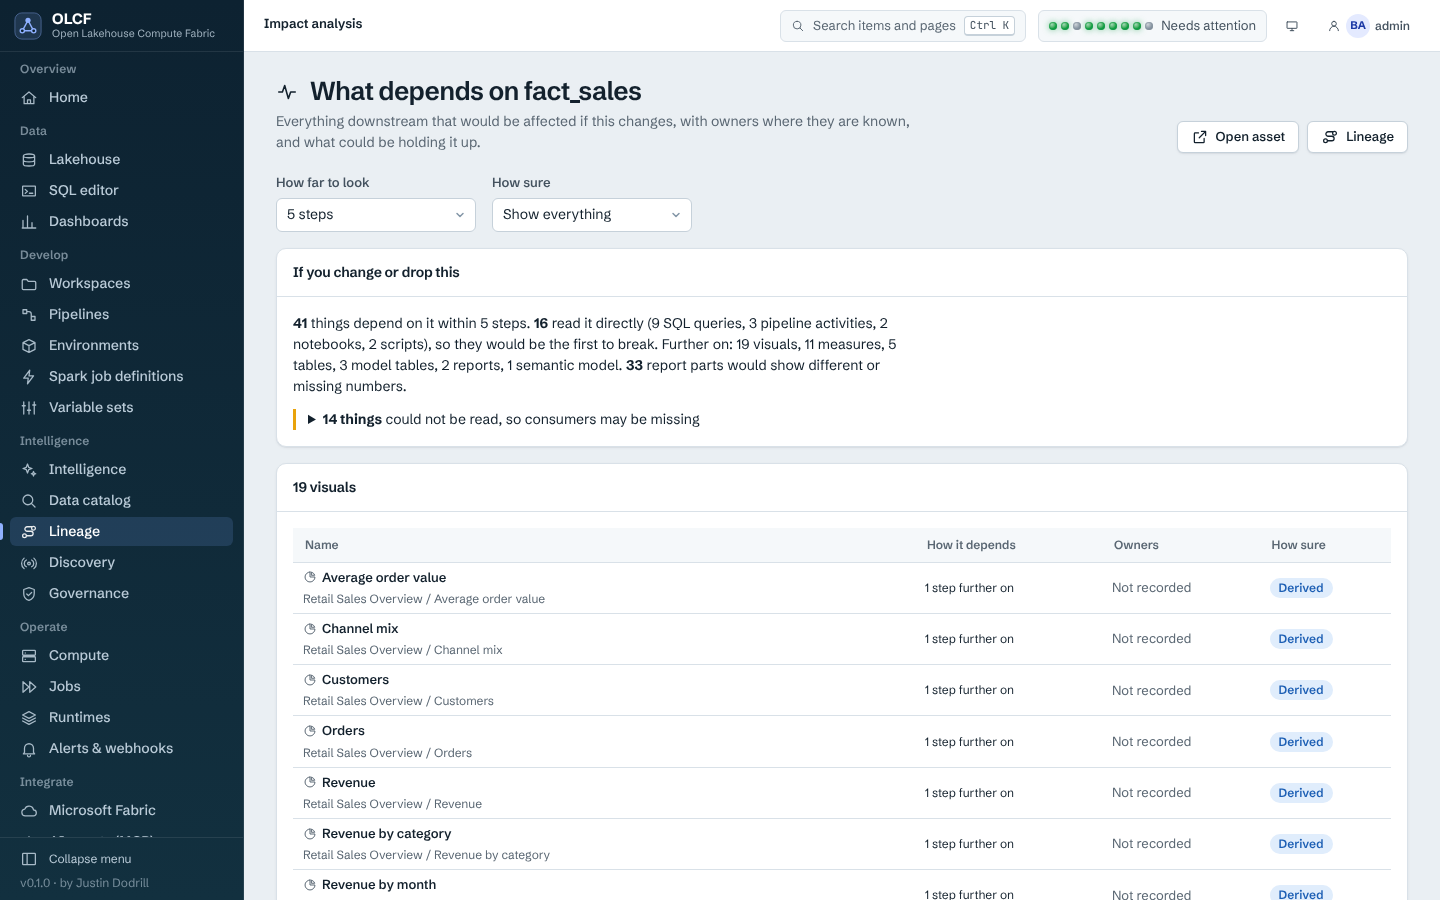Screen dimensions: 1440x900
Task: Go to Governance
Action: pyautogui.click(x=121, y=593)
